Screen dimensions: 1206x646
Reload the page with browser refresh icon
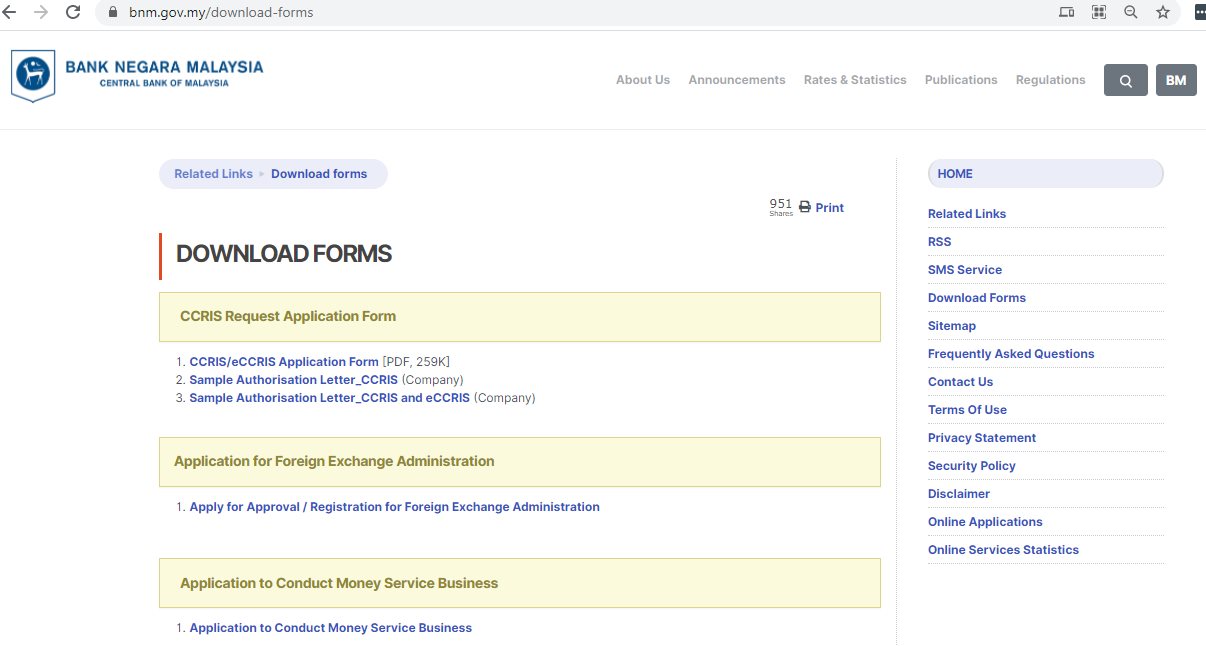click(73, 12)
